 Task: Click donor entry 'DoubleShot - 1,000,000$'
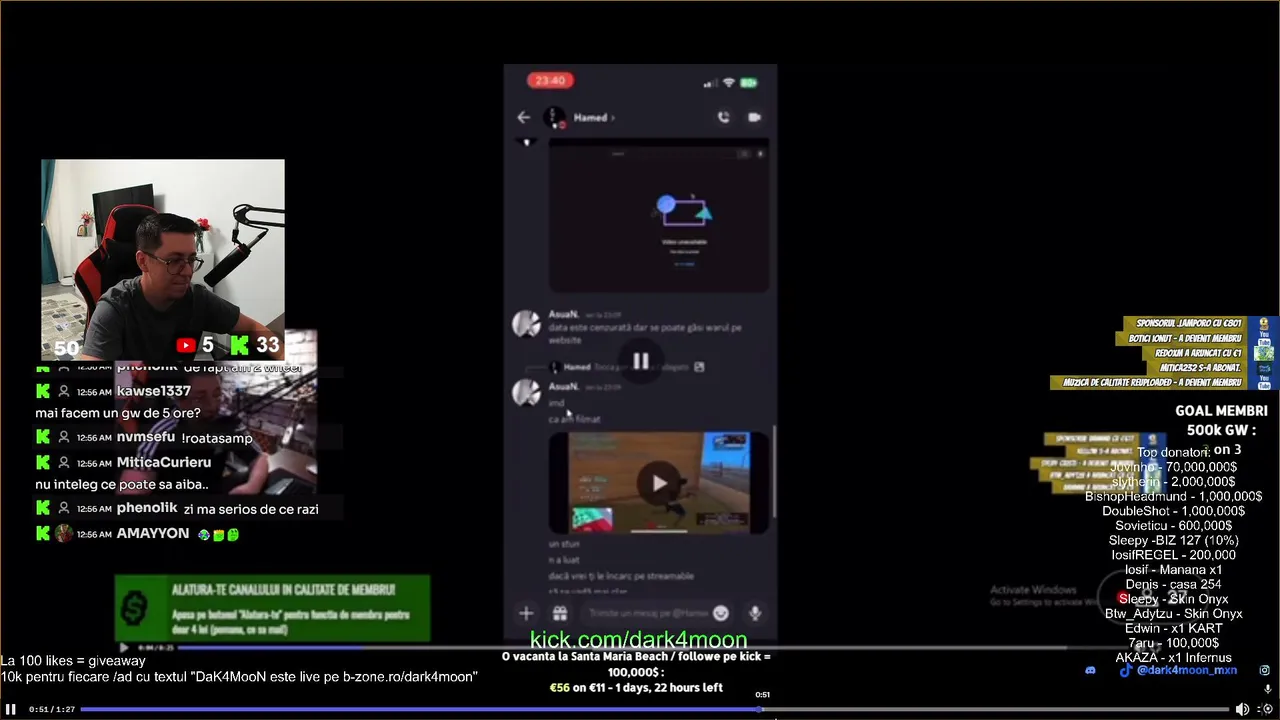click(1174, 511)
